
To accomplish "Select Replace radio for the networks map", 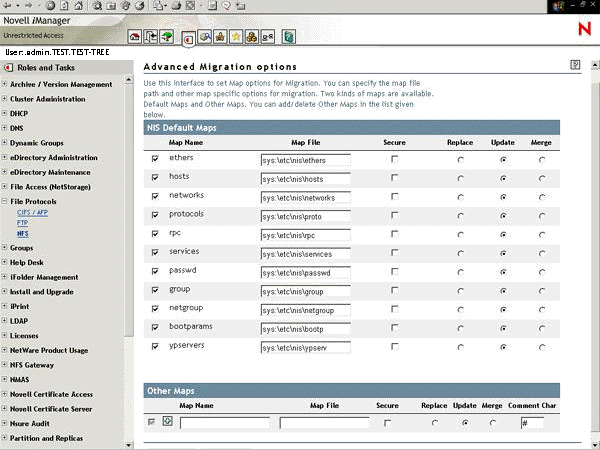I will point(460,196).
